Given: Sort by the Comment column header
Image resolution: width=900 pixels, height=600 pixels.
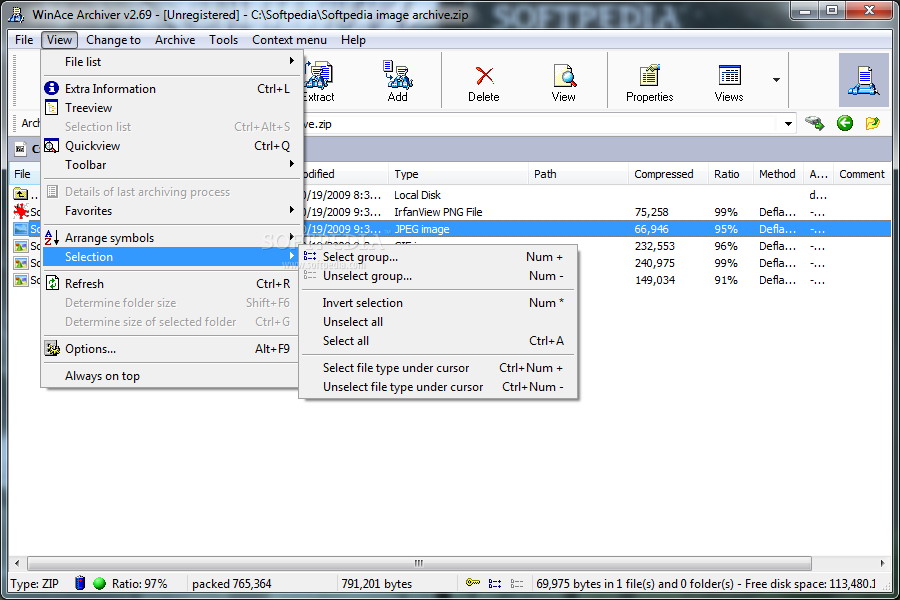Looking at the screenshot, I should pyautogui.click(x=862, y=174).
